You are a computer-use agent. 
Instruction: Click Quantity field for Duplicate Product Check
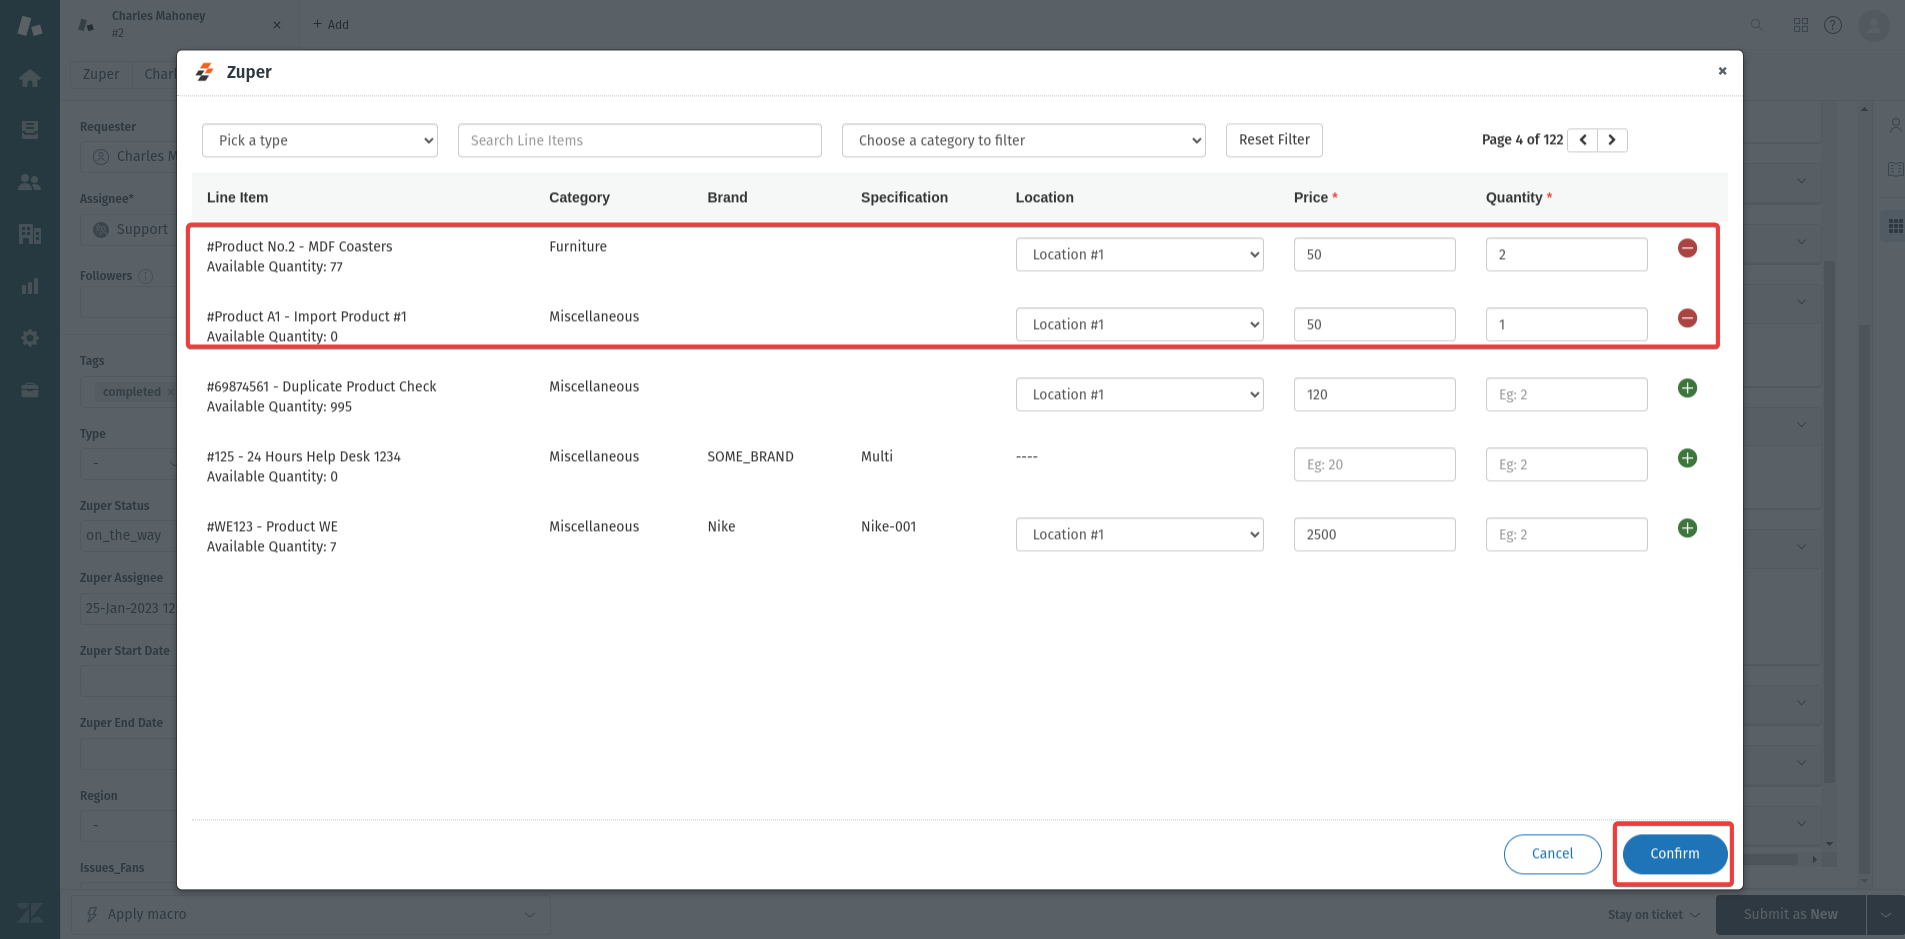click(1566, 394)
